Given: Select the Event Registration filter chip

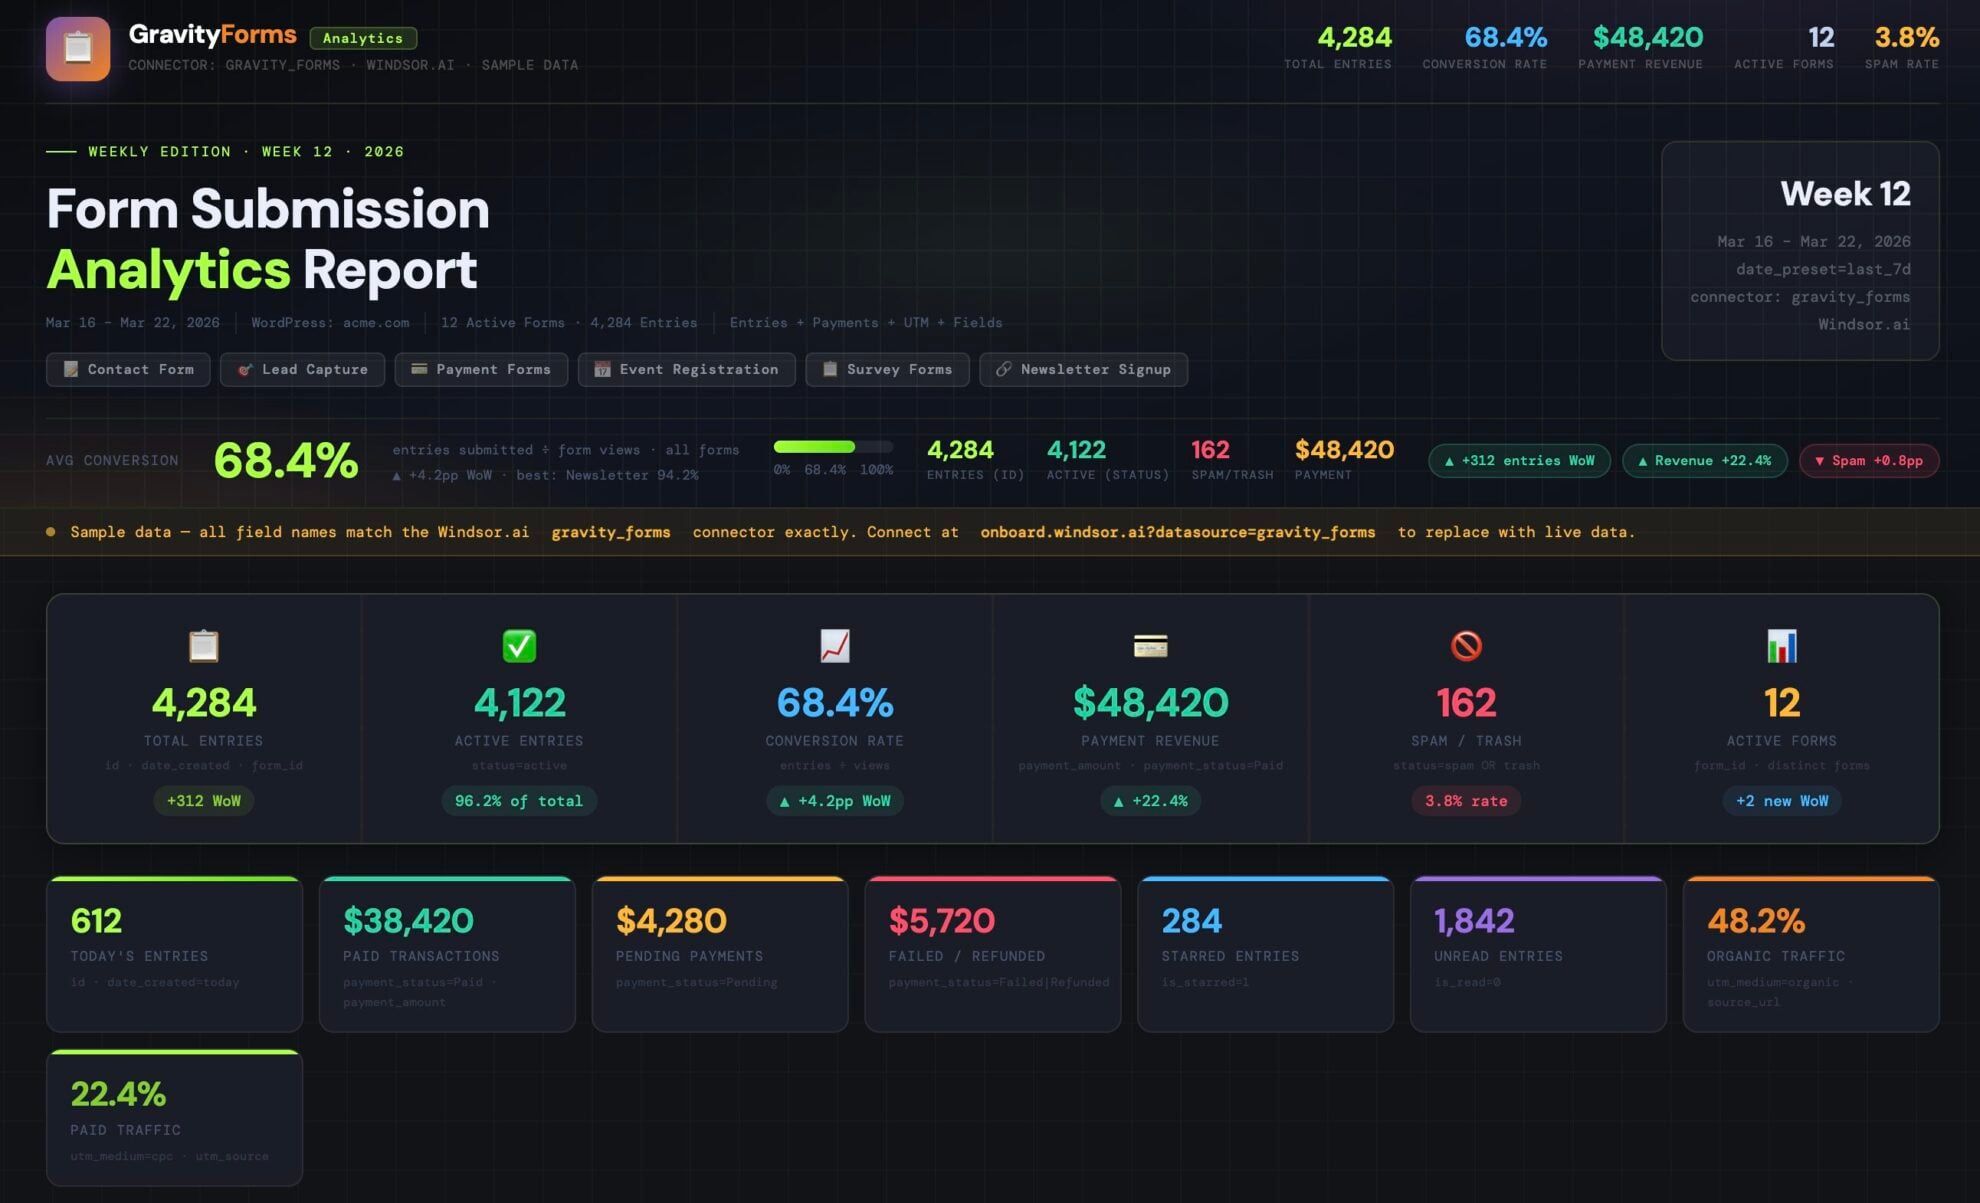Looking at the screenshot, I should click(x=687, y=369).
